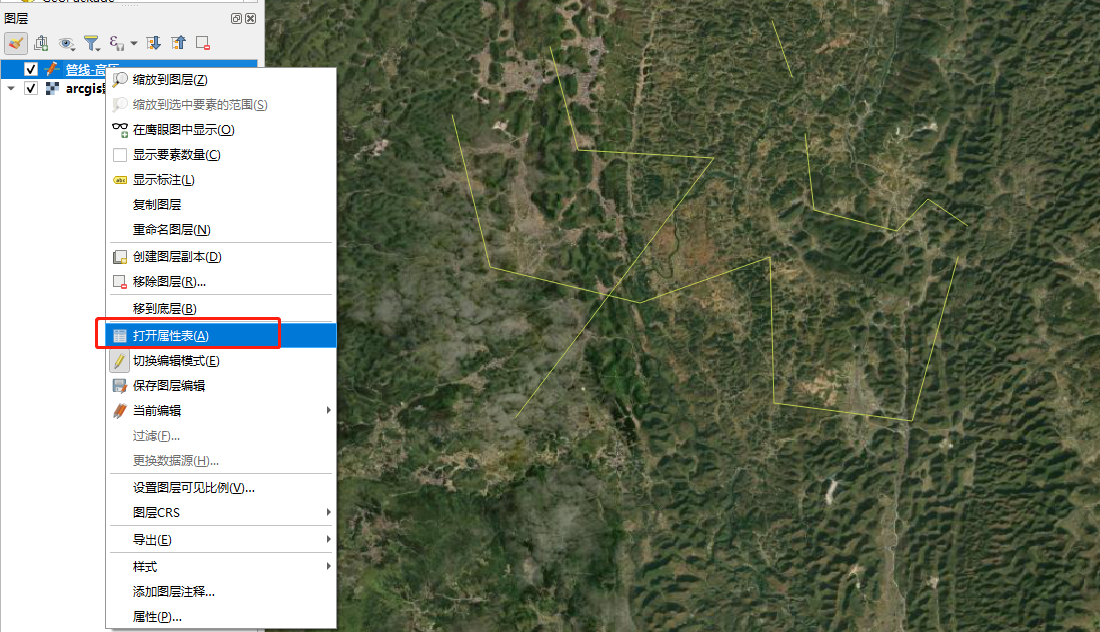Open the 图层CRS submenu
The width and height of the screenshot is (1100, 632).
click(x=221, y=513)
